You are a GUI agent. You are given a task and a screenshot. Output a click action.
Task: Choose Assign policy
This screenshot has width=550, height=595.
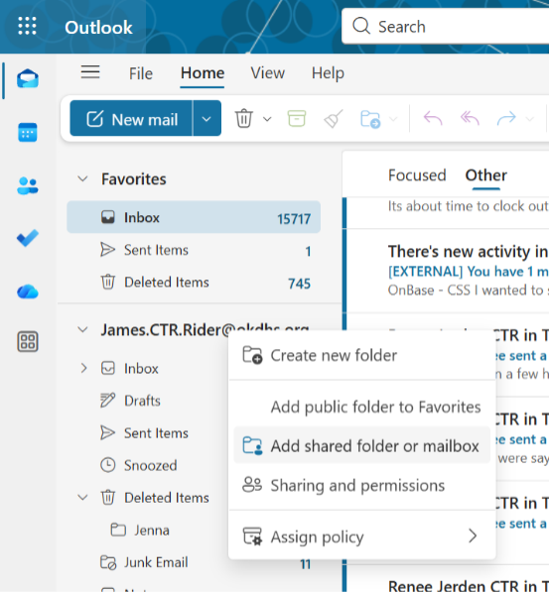(x=362, y=537)
